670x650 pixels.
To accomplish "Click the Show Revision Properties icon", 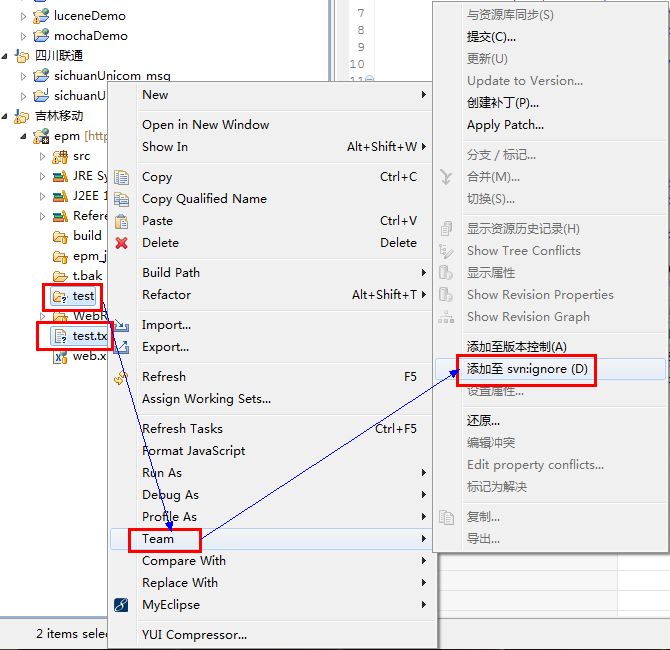I will pos(446,295).
